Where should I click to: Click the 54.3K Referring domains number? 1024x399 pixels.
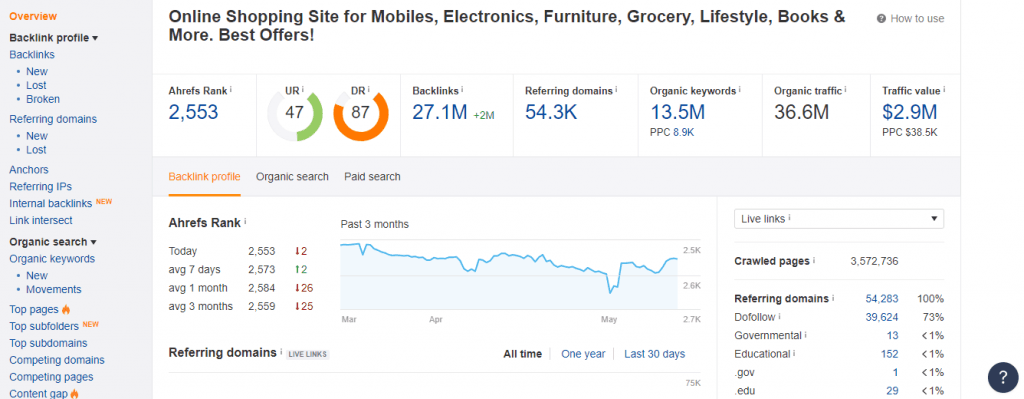tap(551, 112)
